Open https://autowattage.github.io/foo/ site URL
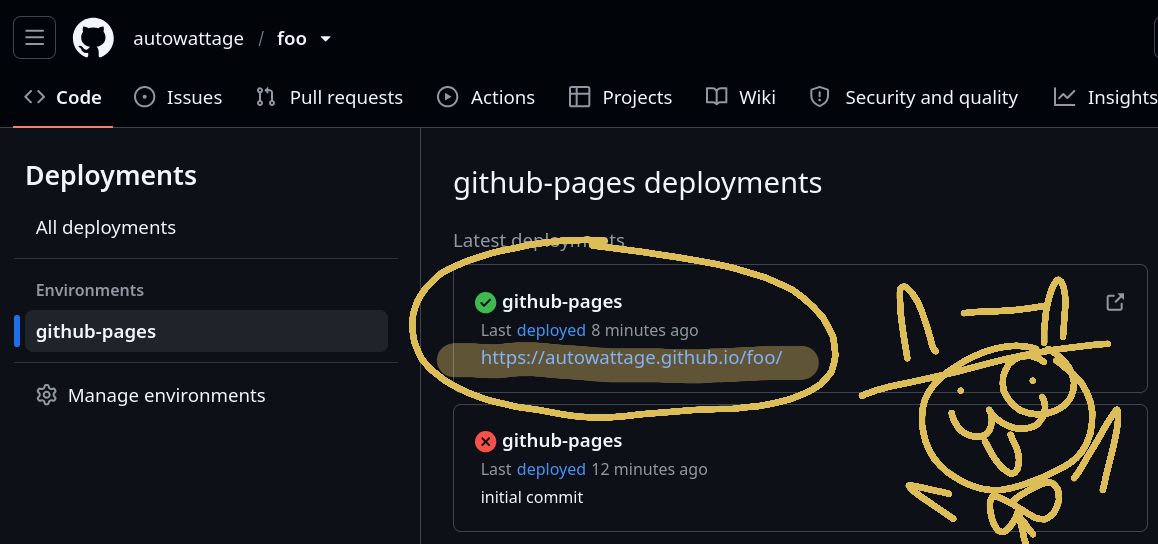The image size is (1158, 544). pos(631,358)
